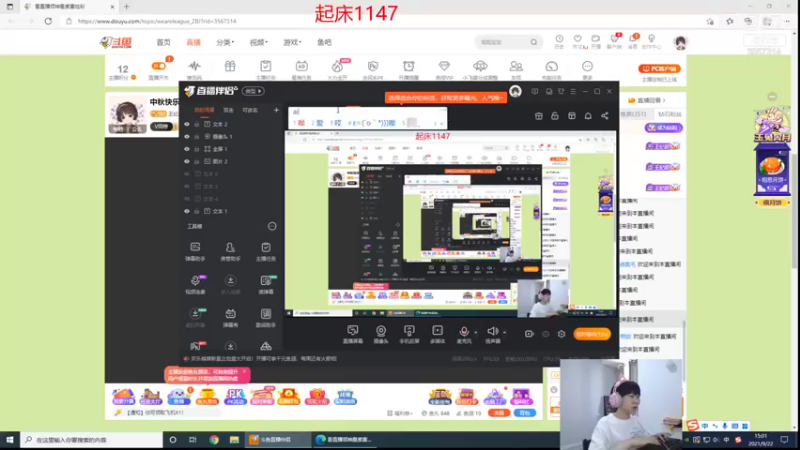Close the pink notification popup

244,371
